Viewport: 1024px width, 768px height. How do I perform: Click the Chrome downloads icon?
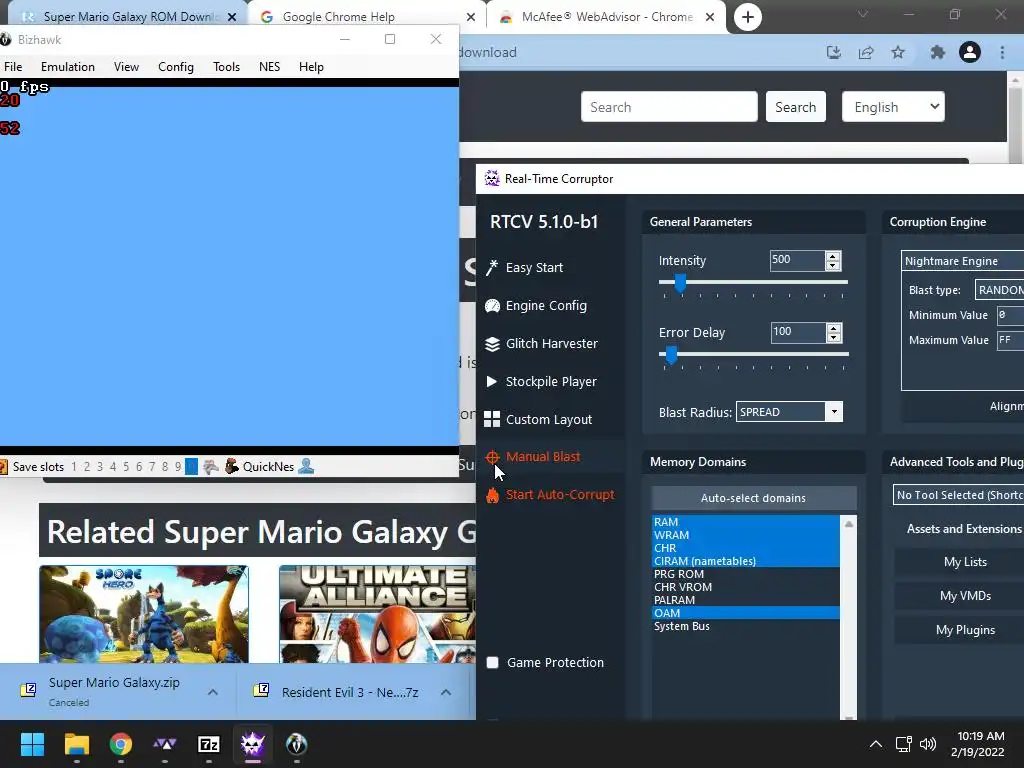point(833,52)
